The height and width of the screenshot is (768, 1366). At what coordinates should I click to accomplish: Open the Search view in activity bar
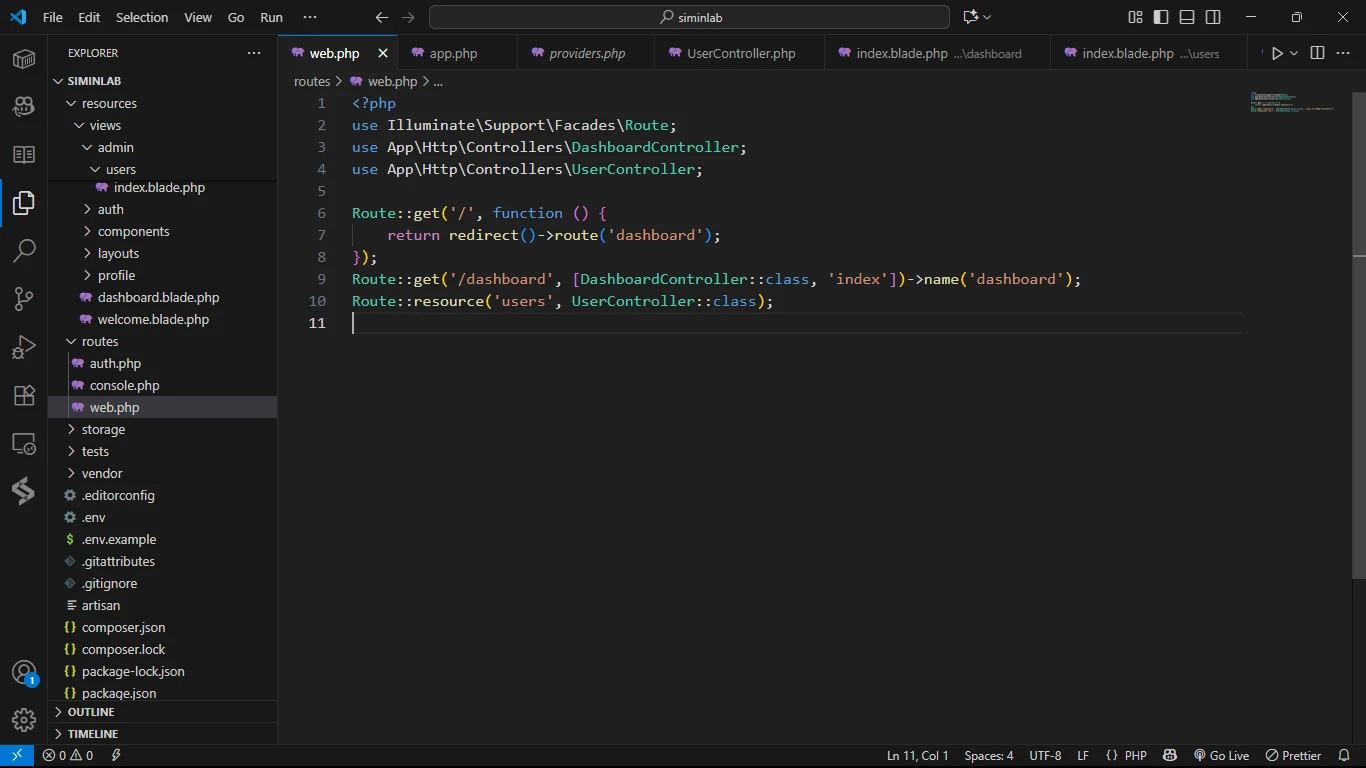point(24,250)
